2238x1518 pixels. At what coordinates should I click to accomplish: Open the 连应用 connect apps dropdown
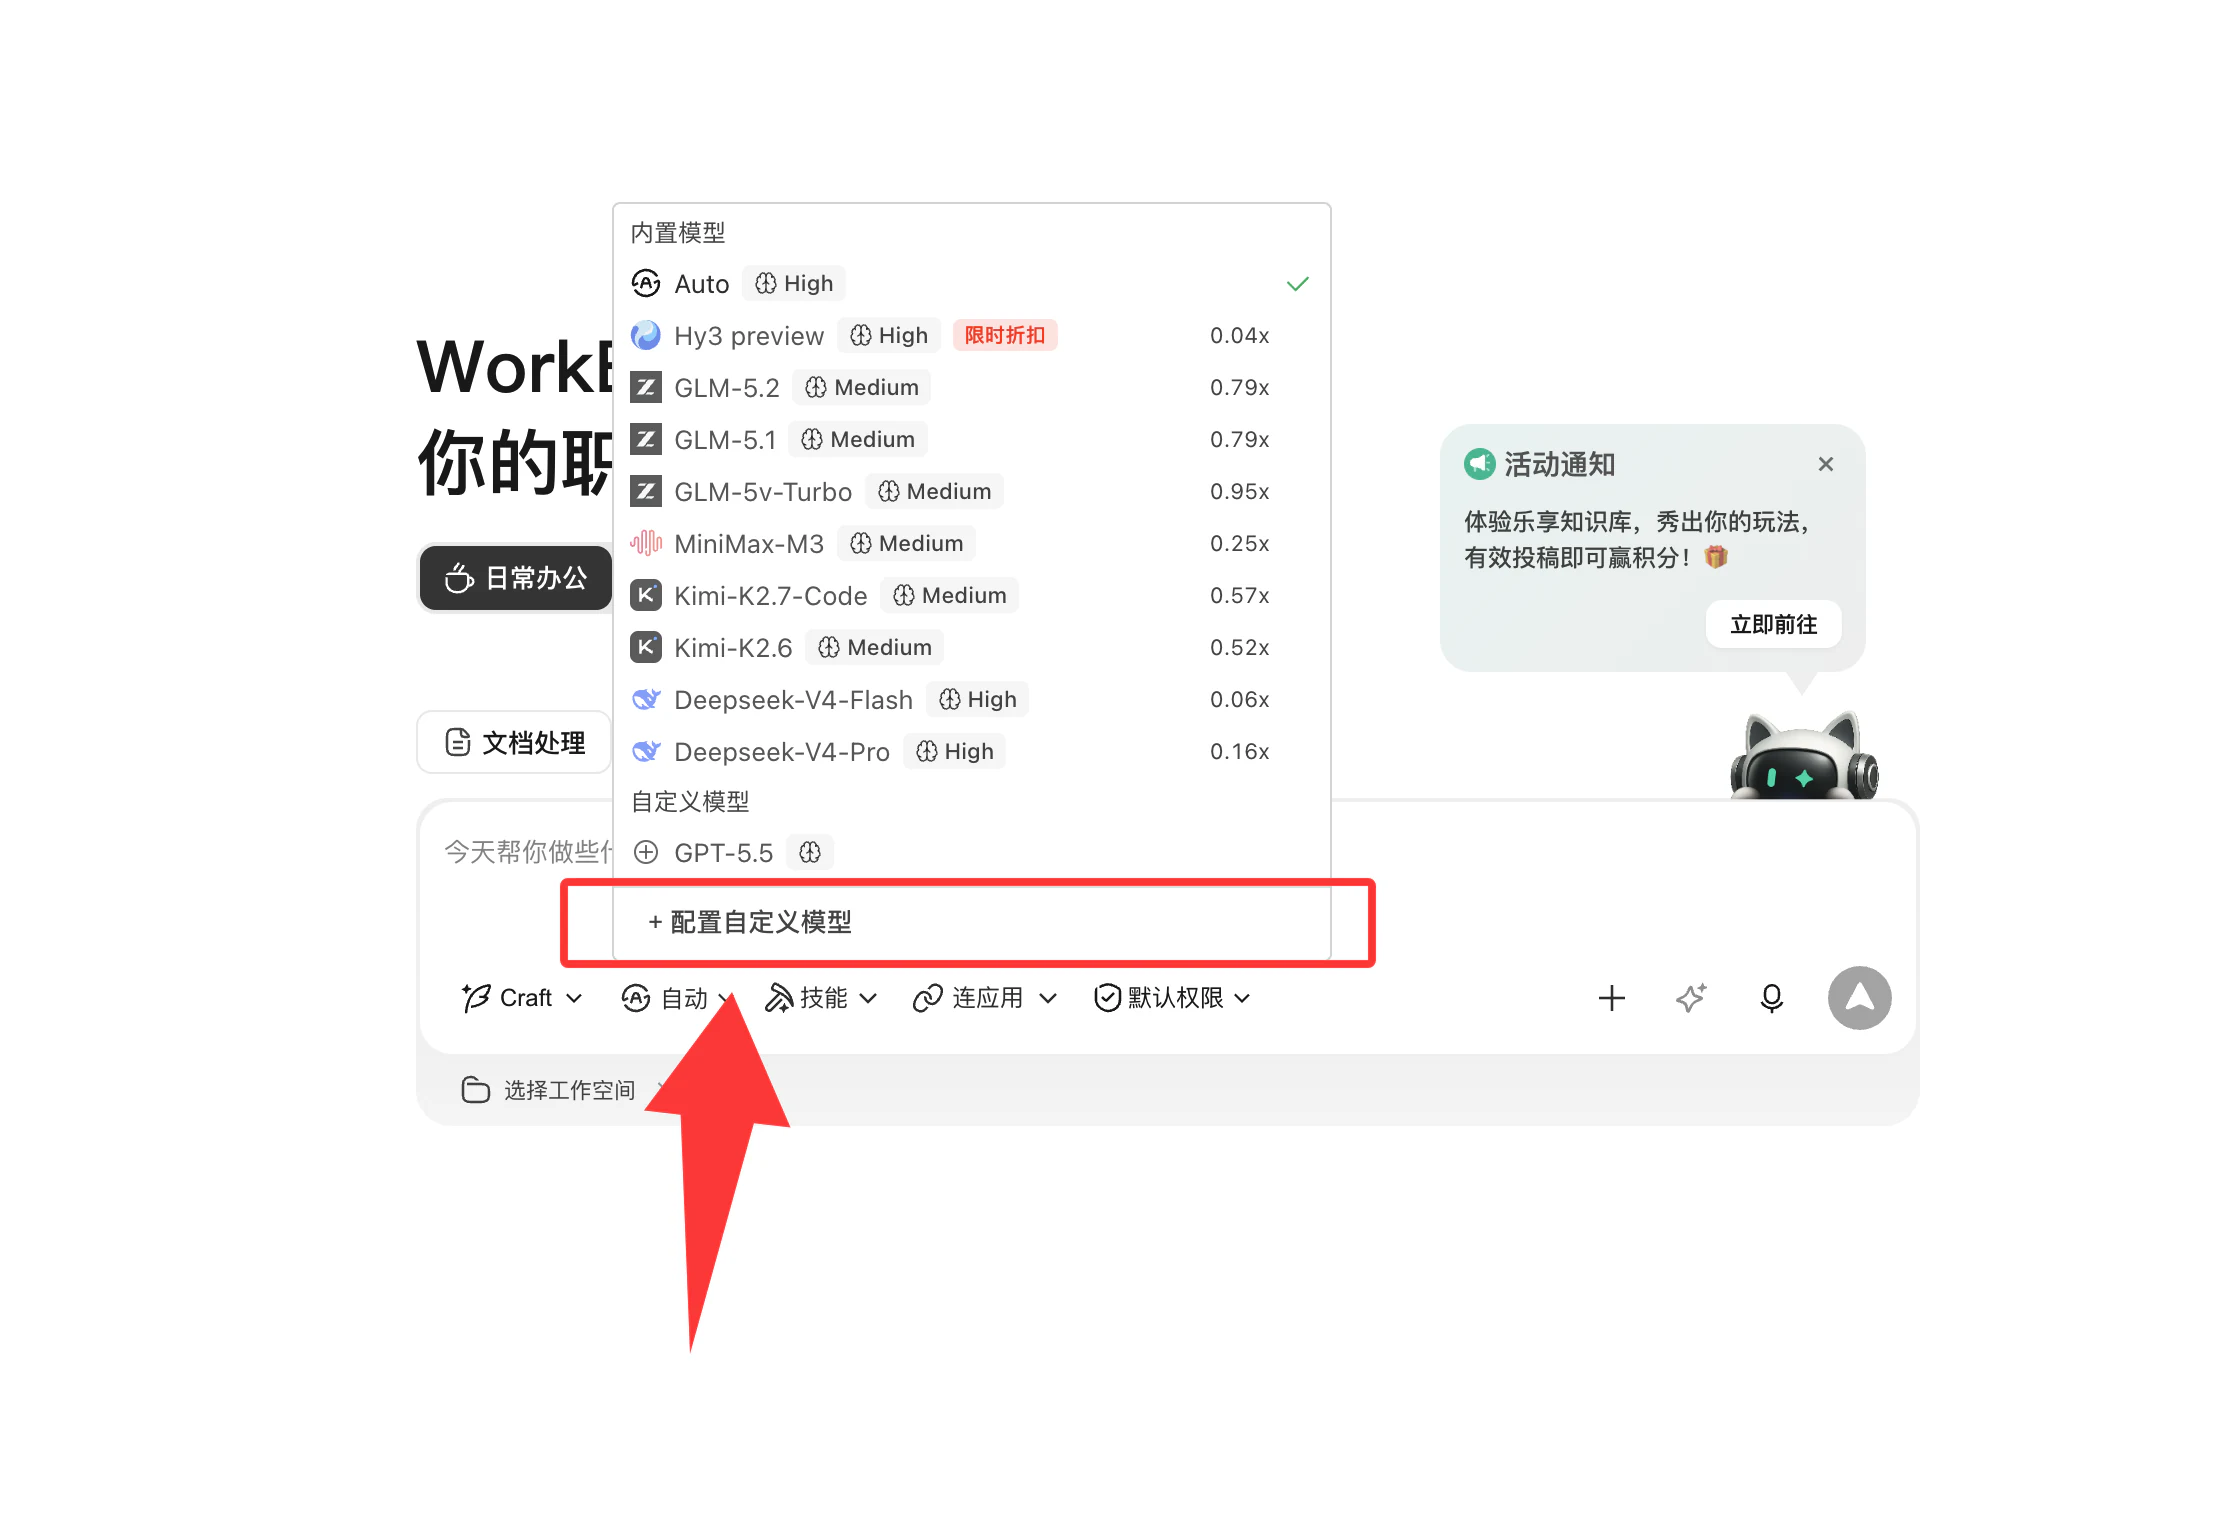click(985, 998)
